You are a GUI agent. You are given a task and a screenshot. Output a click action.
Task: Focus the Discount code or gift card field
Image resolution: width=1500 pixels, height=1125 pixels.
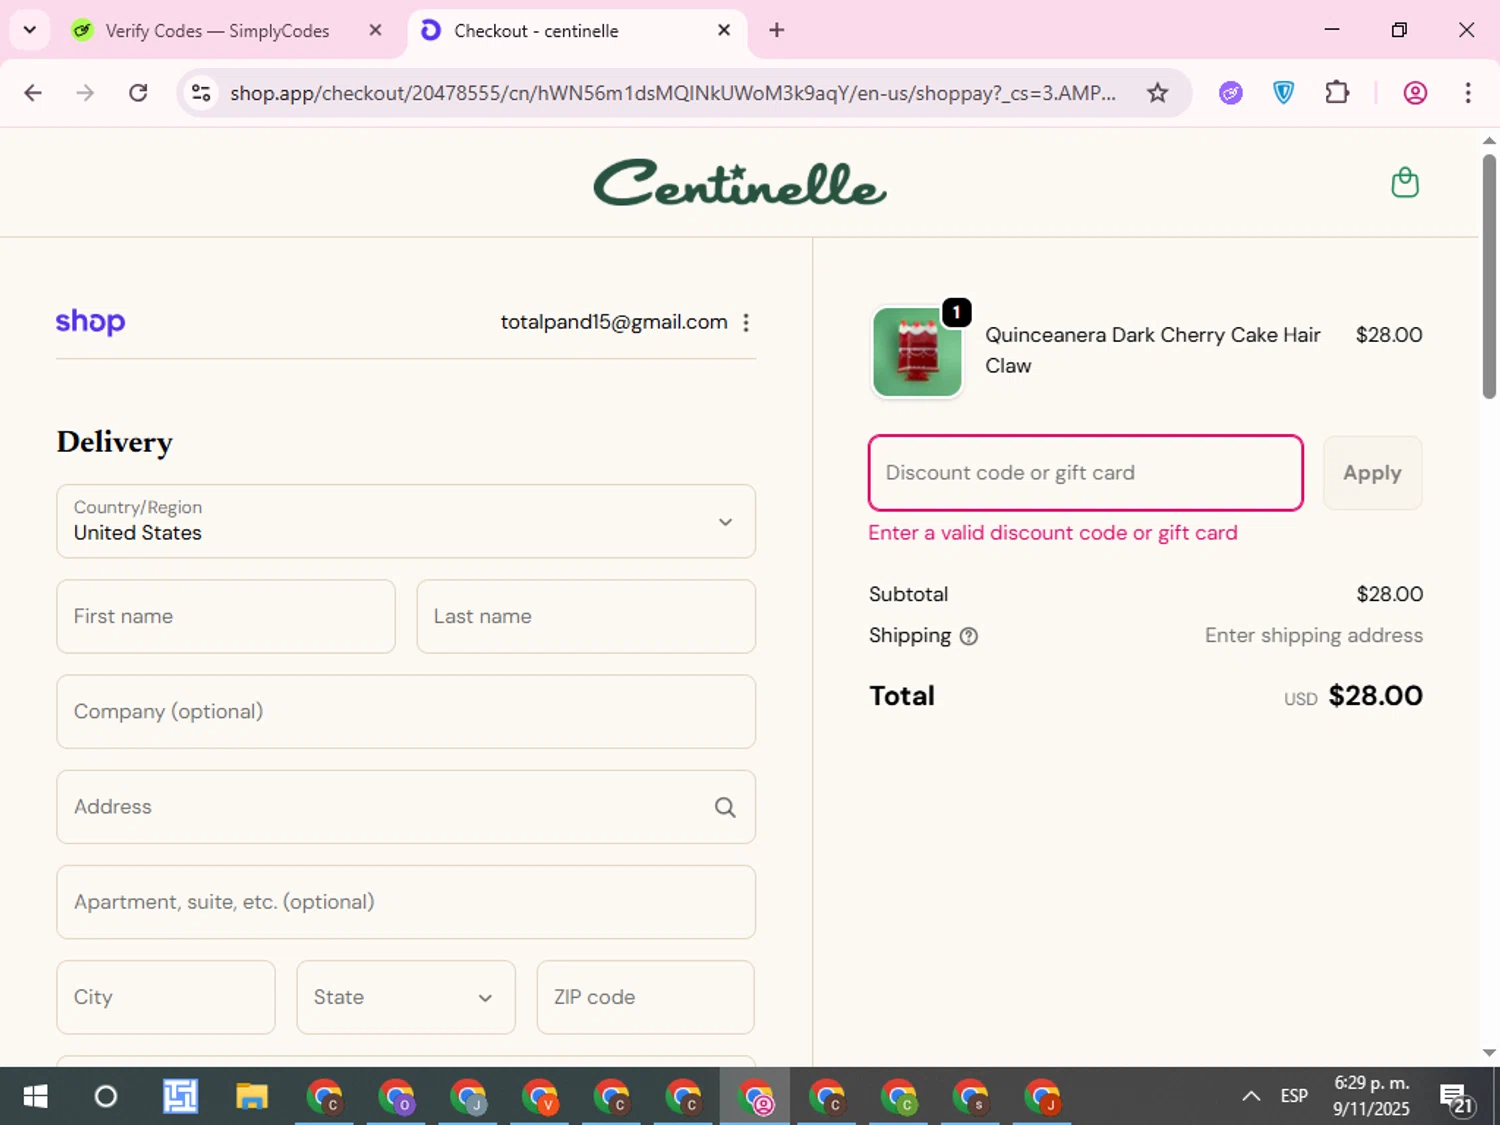[1086, 473]
